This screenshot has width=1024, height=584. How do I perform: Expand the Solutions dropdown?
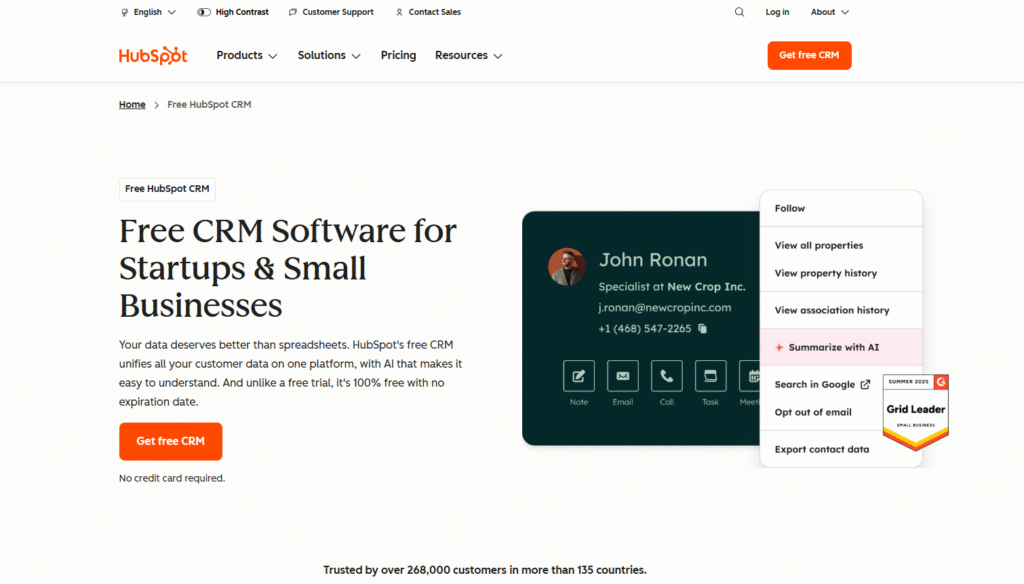pos(328,55)
